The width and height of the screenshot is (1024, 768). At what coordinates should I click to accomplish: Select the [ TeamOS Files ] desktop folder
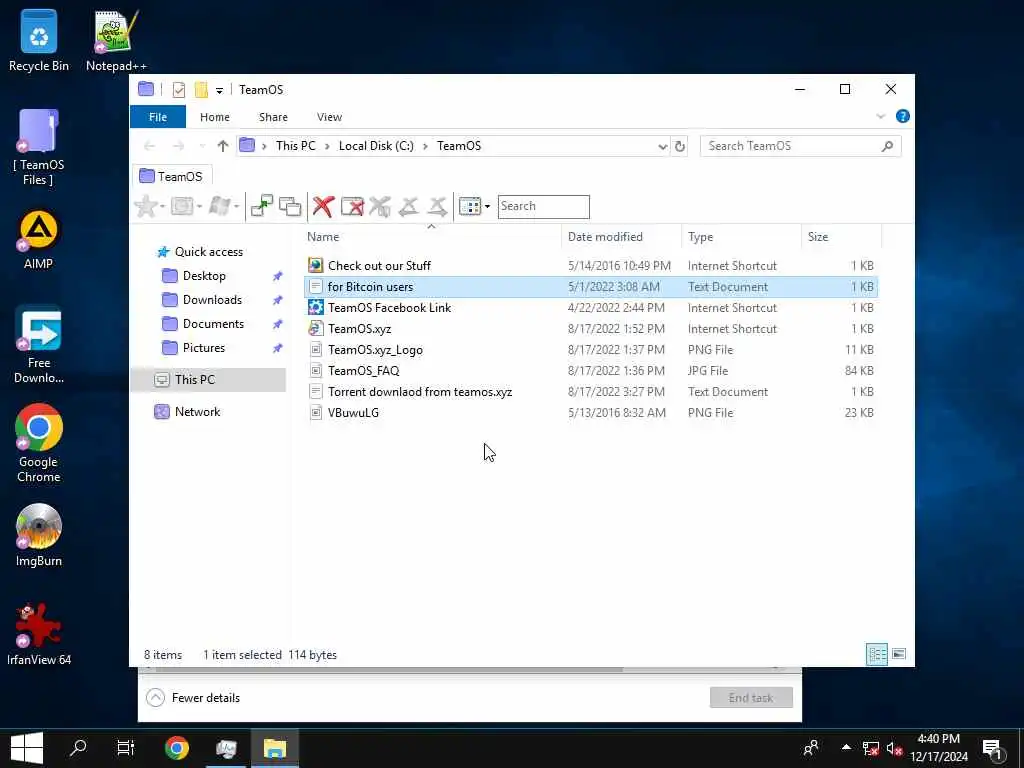tap(39, 147)
